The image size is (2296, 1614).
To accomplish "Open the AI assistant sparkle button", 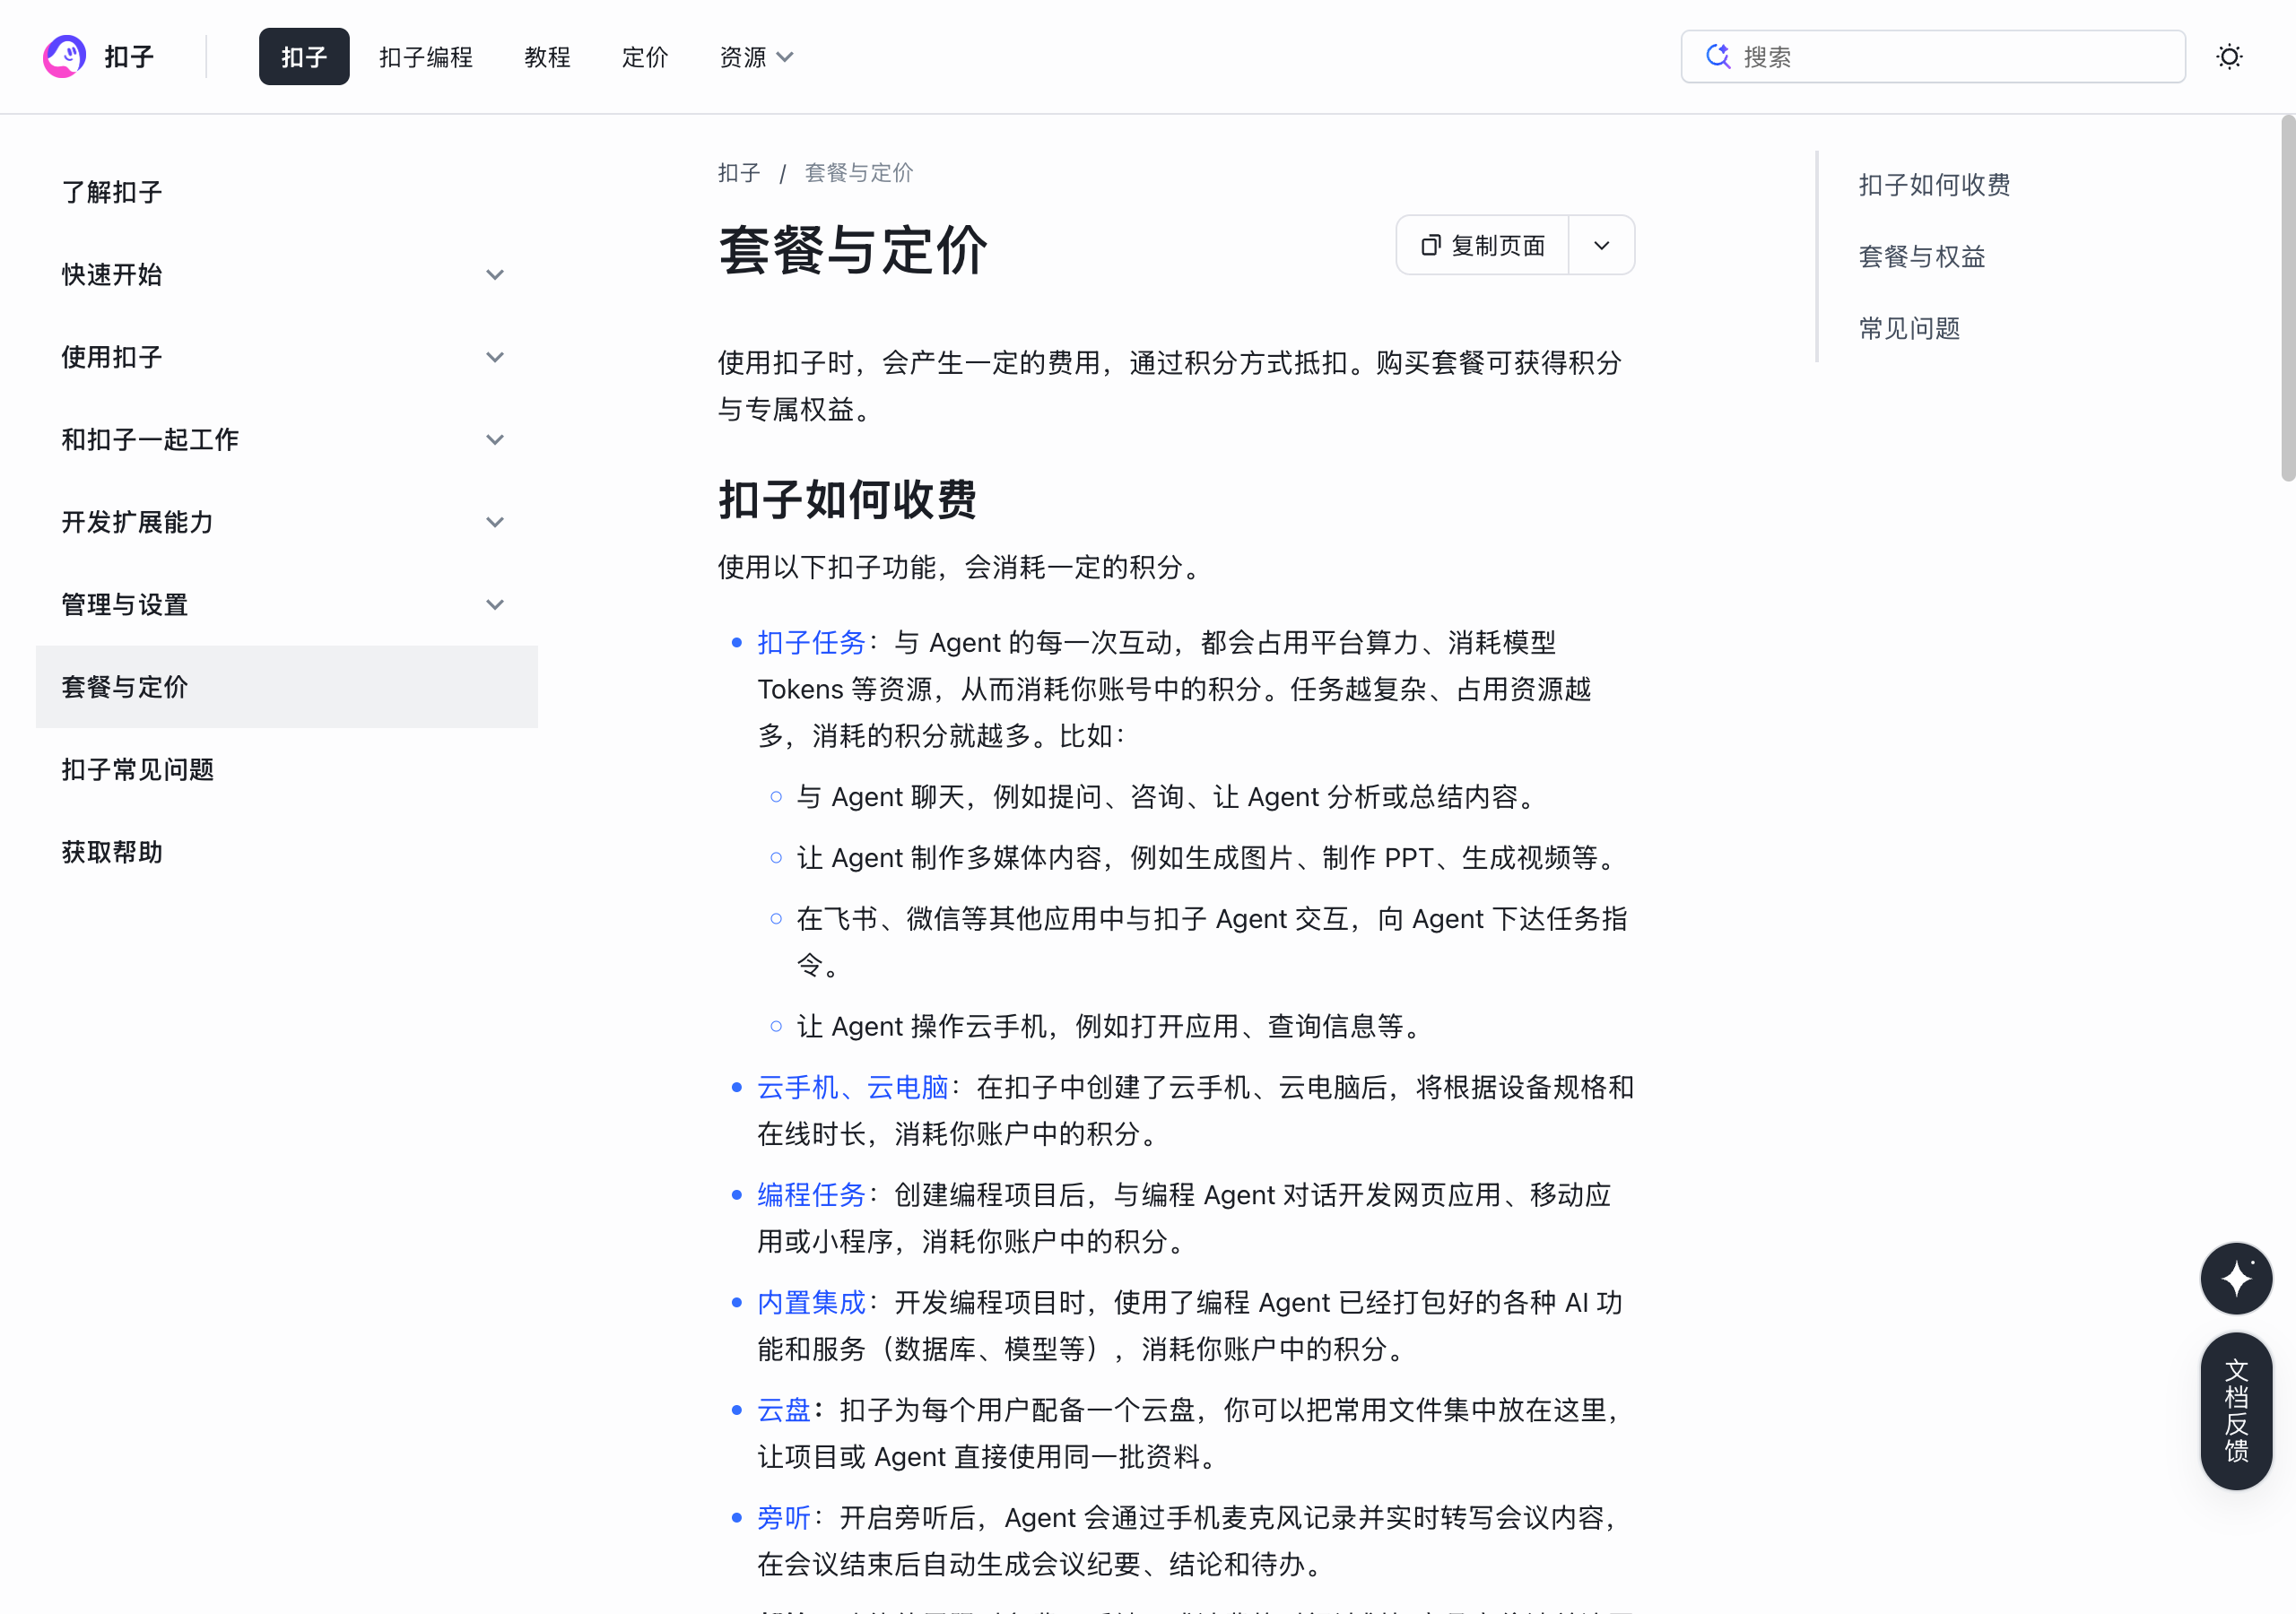I will tap(2236, 1278).
